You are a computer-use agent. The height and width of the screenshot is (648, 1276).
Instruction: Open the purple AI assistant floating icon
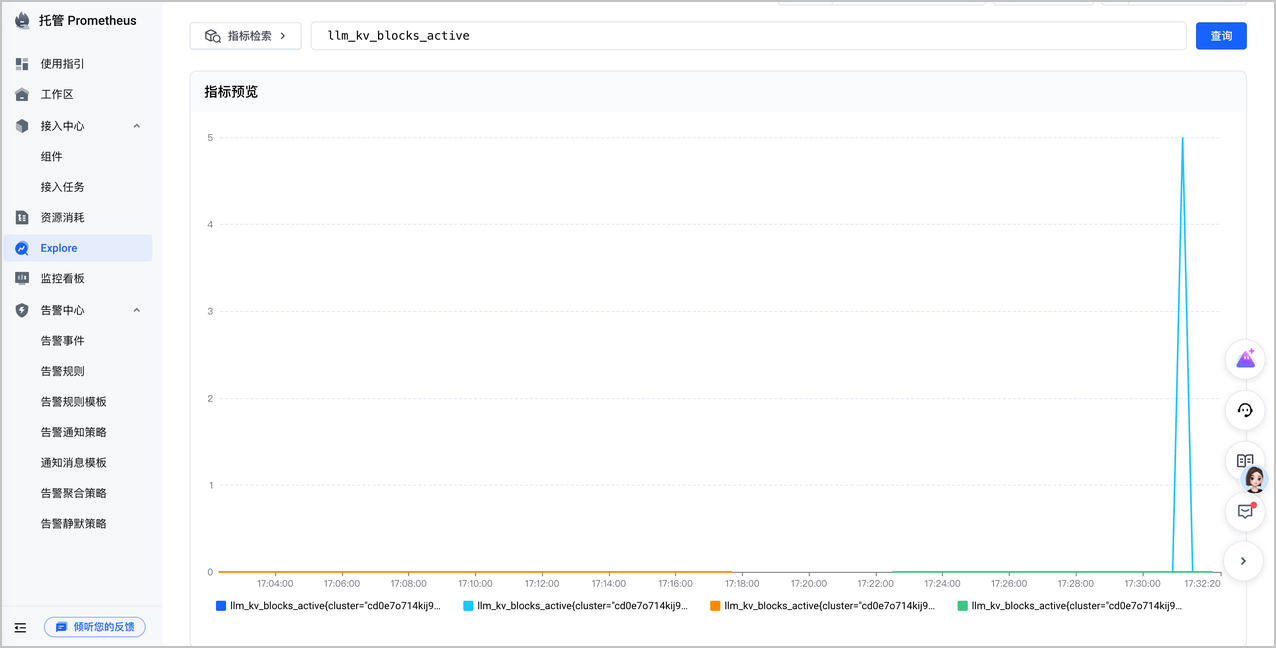(x=1245, y=359)
